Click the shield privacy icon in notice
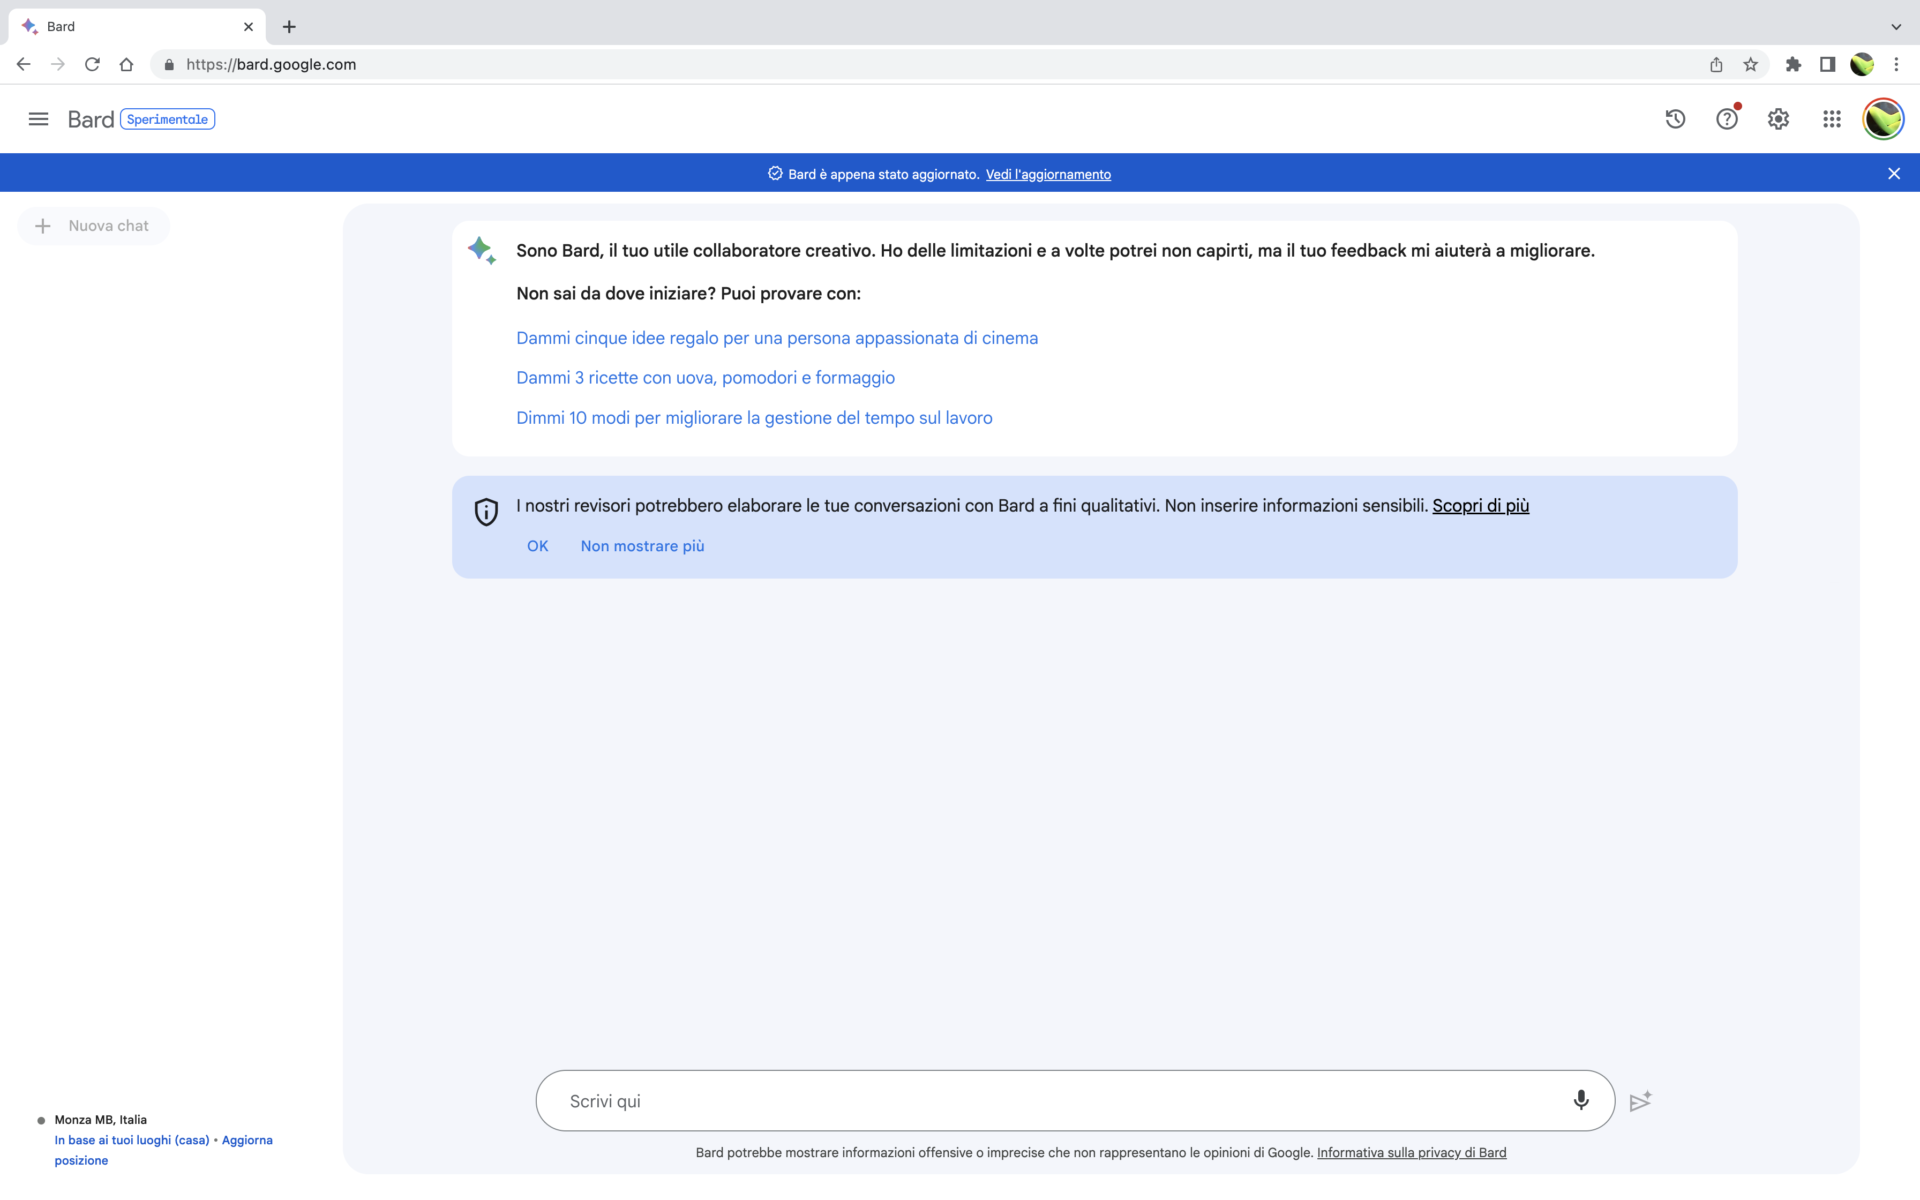The image size is (1920, 1200). 486,512
